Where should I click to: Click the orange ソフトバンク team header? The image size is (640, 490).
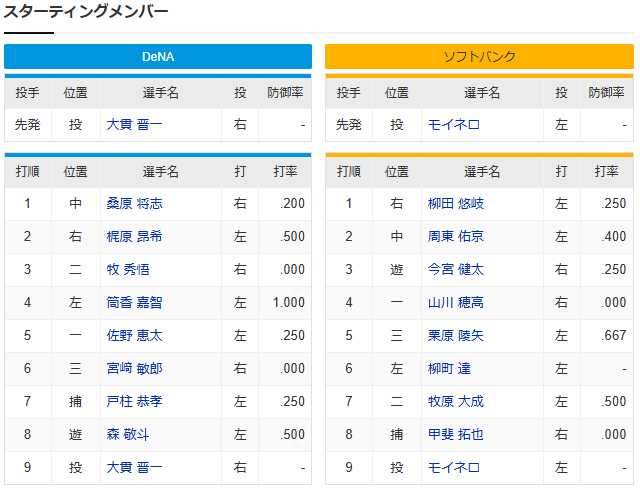479,56
